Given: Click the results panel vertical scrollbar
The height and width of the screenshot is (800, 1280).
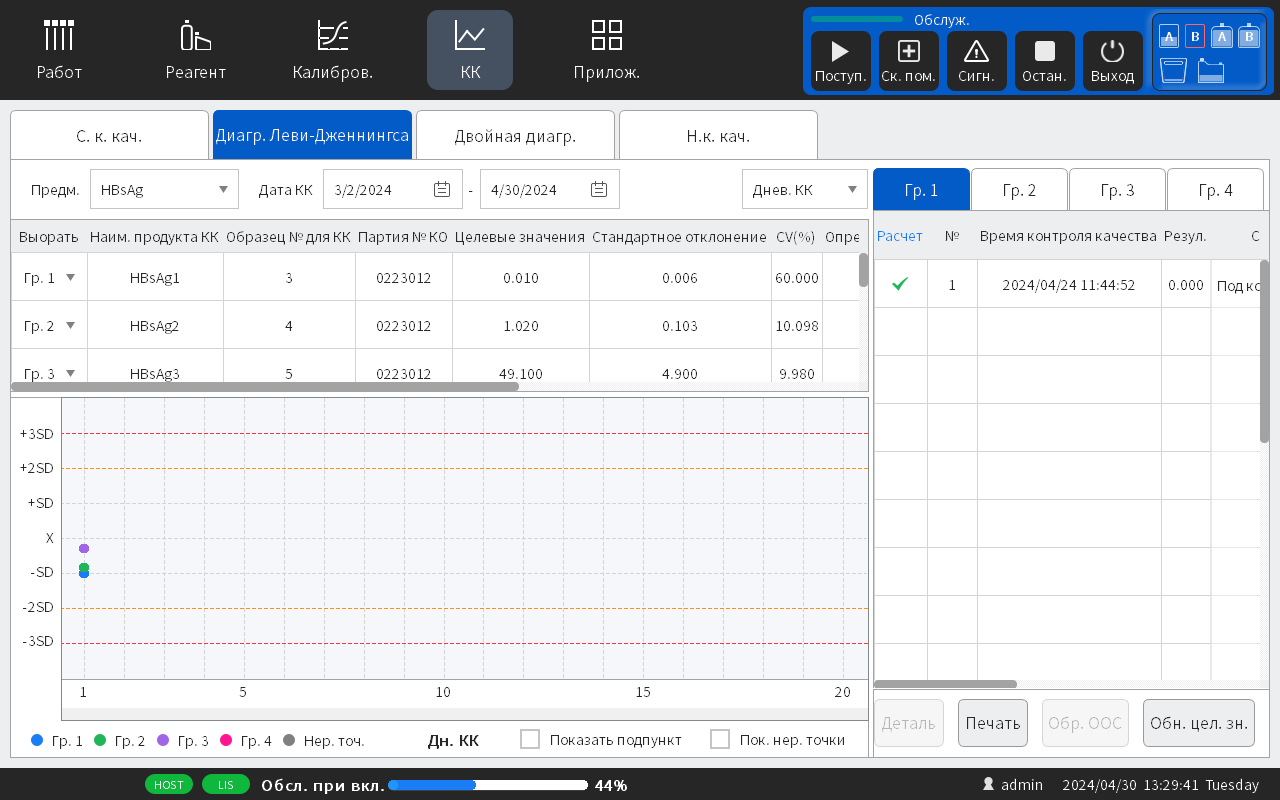Looking at the screenshot, I should click(x=1264, y=350).
